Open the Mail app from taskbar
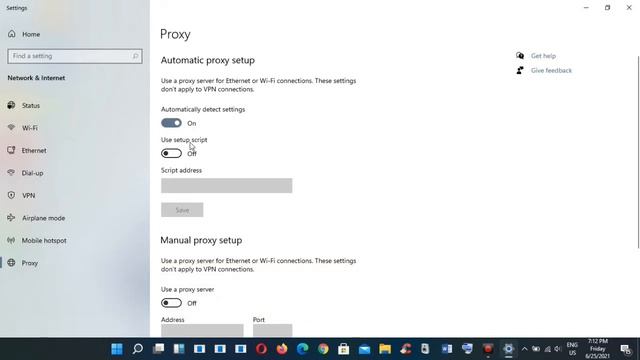The height and width of the screenshot is (360, 640). tap(364, 349)
